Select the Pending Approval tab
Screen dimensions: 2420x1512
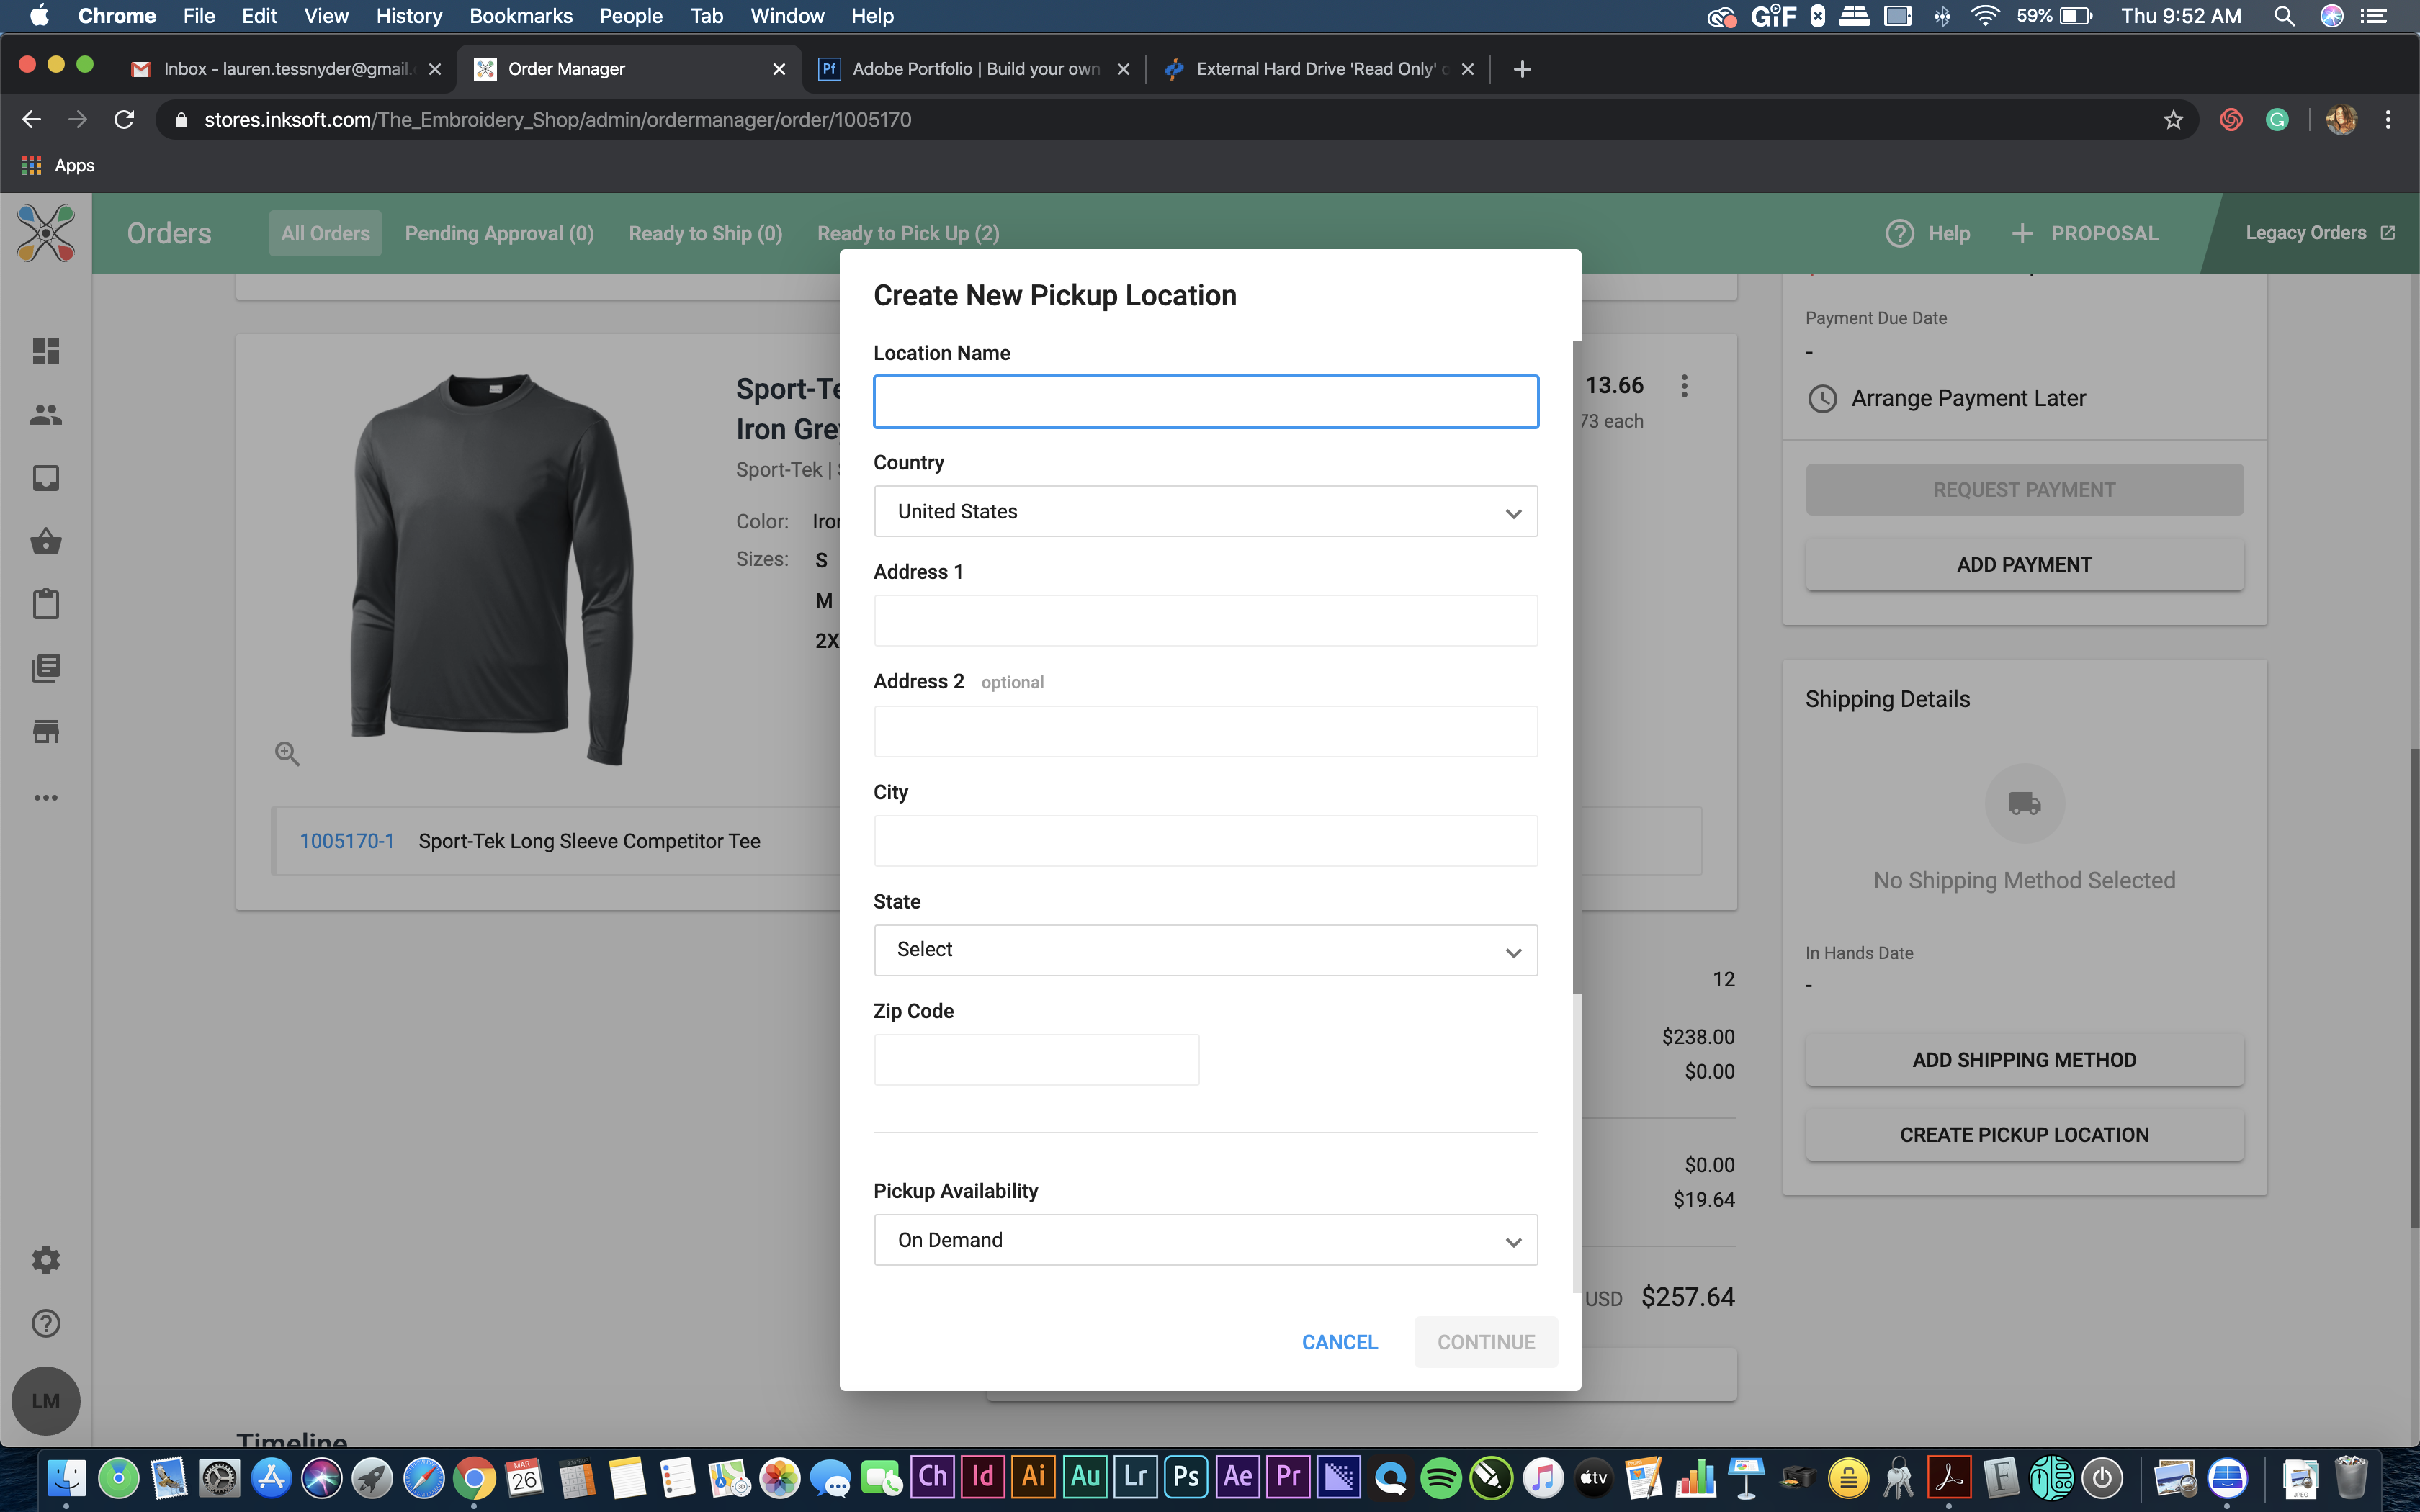pos(499,233)
